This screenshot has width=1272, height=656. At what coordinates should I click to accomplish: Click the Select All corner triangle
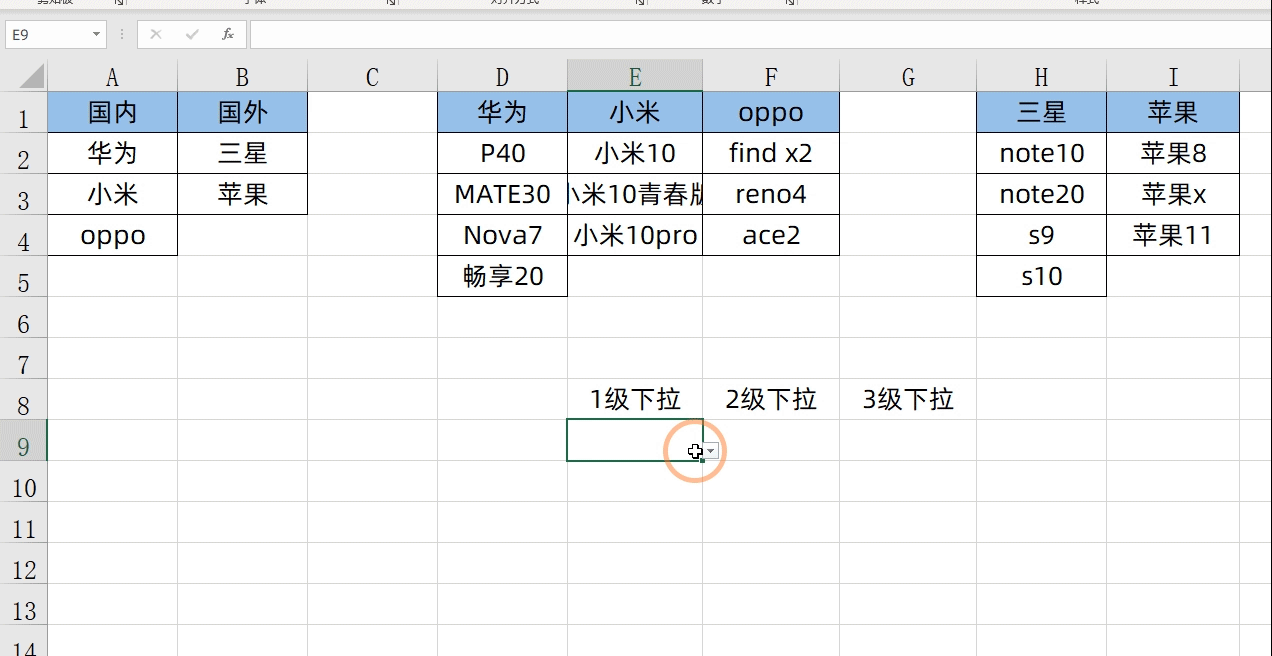tap(32, 76)
